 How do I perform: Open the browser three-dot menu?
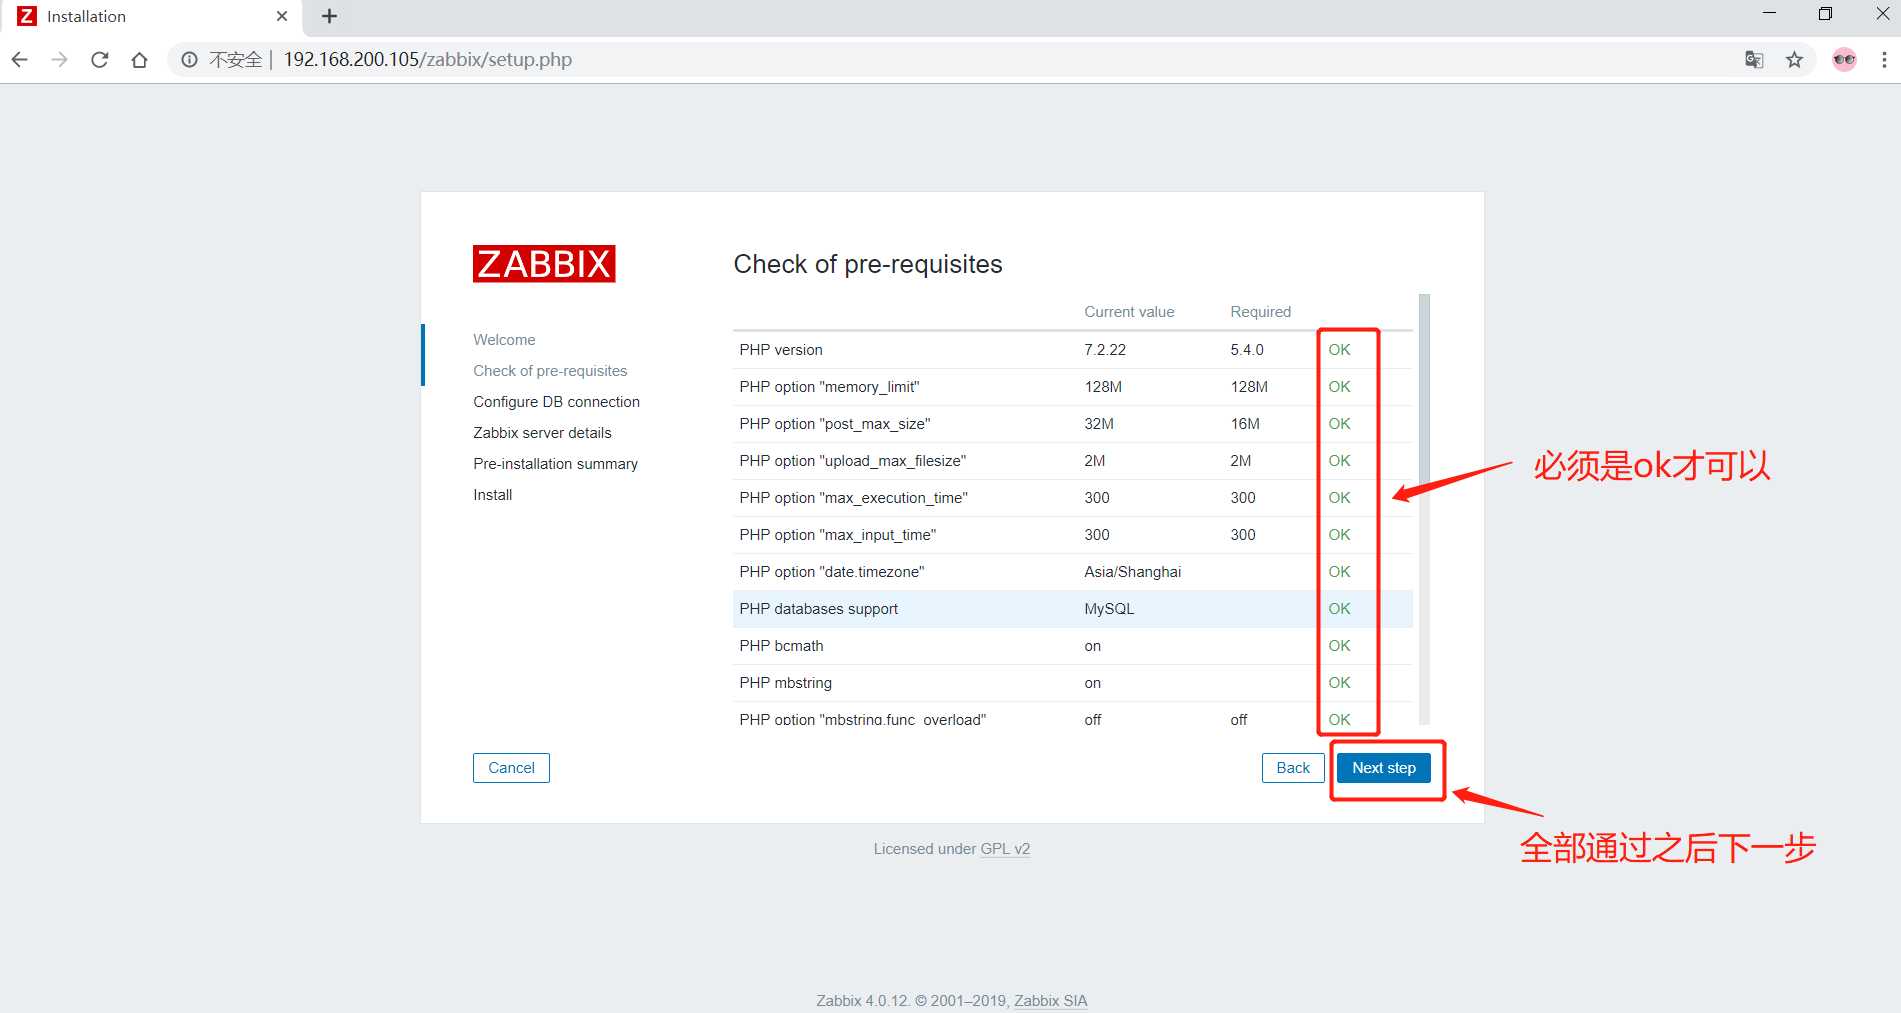[x=1884, y=60]
